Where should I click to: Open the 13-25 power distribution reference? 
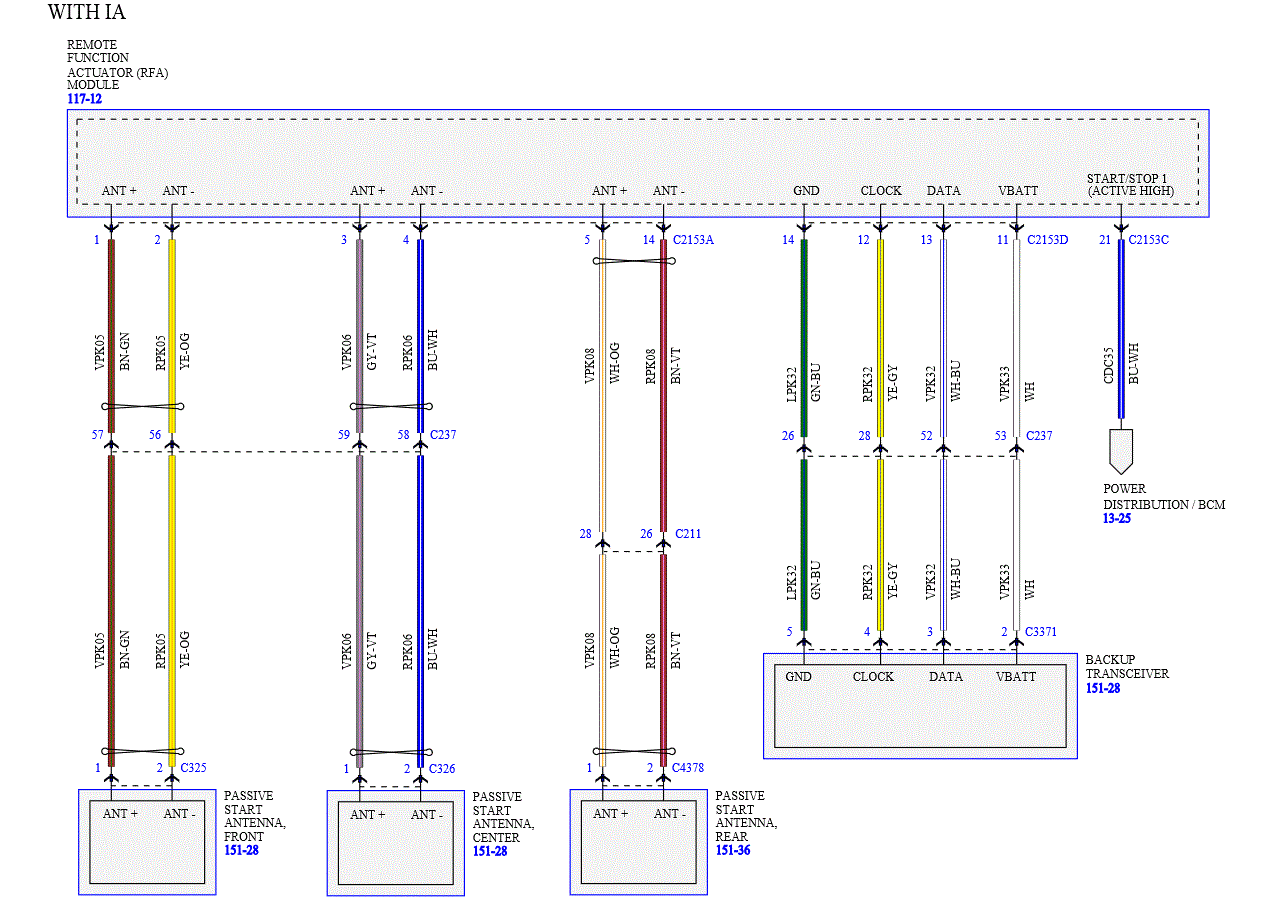point(1117,519)
